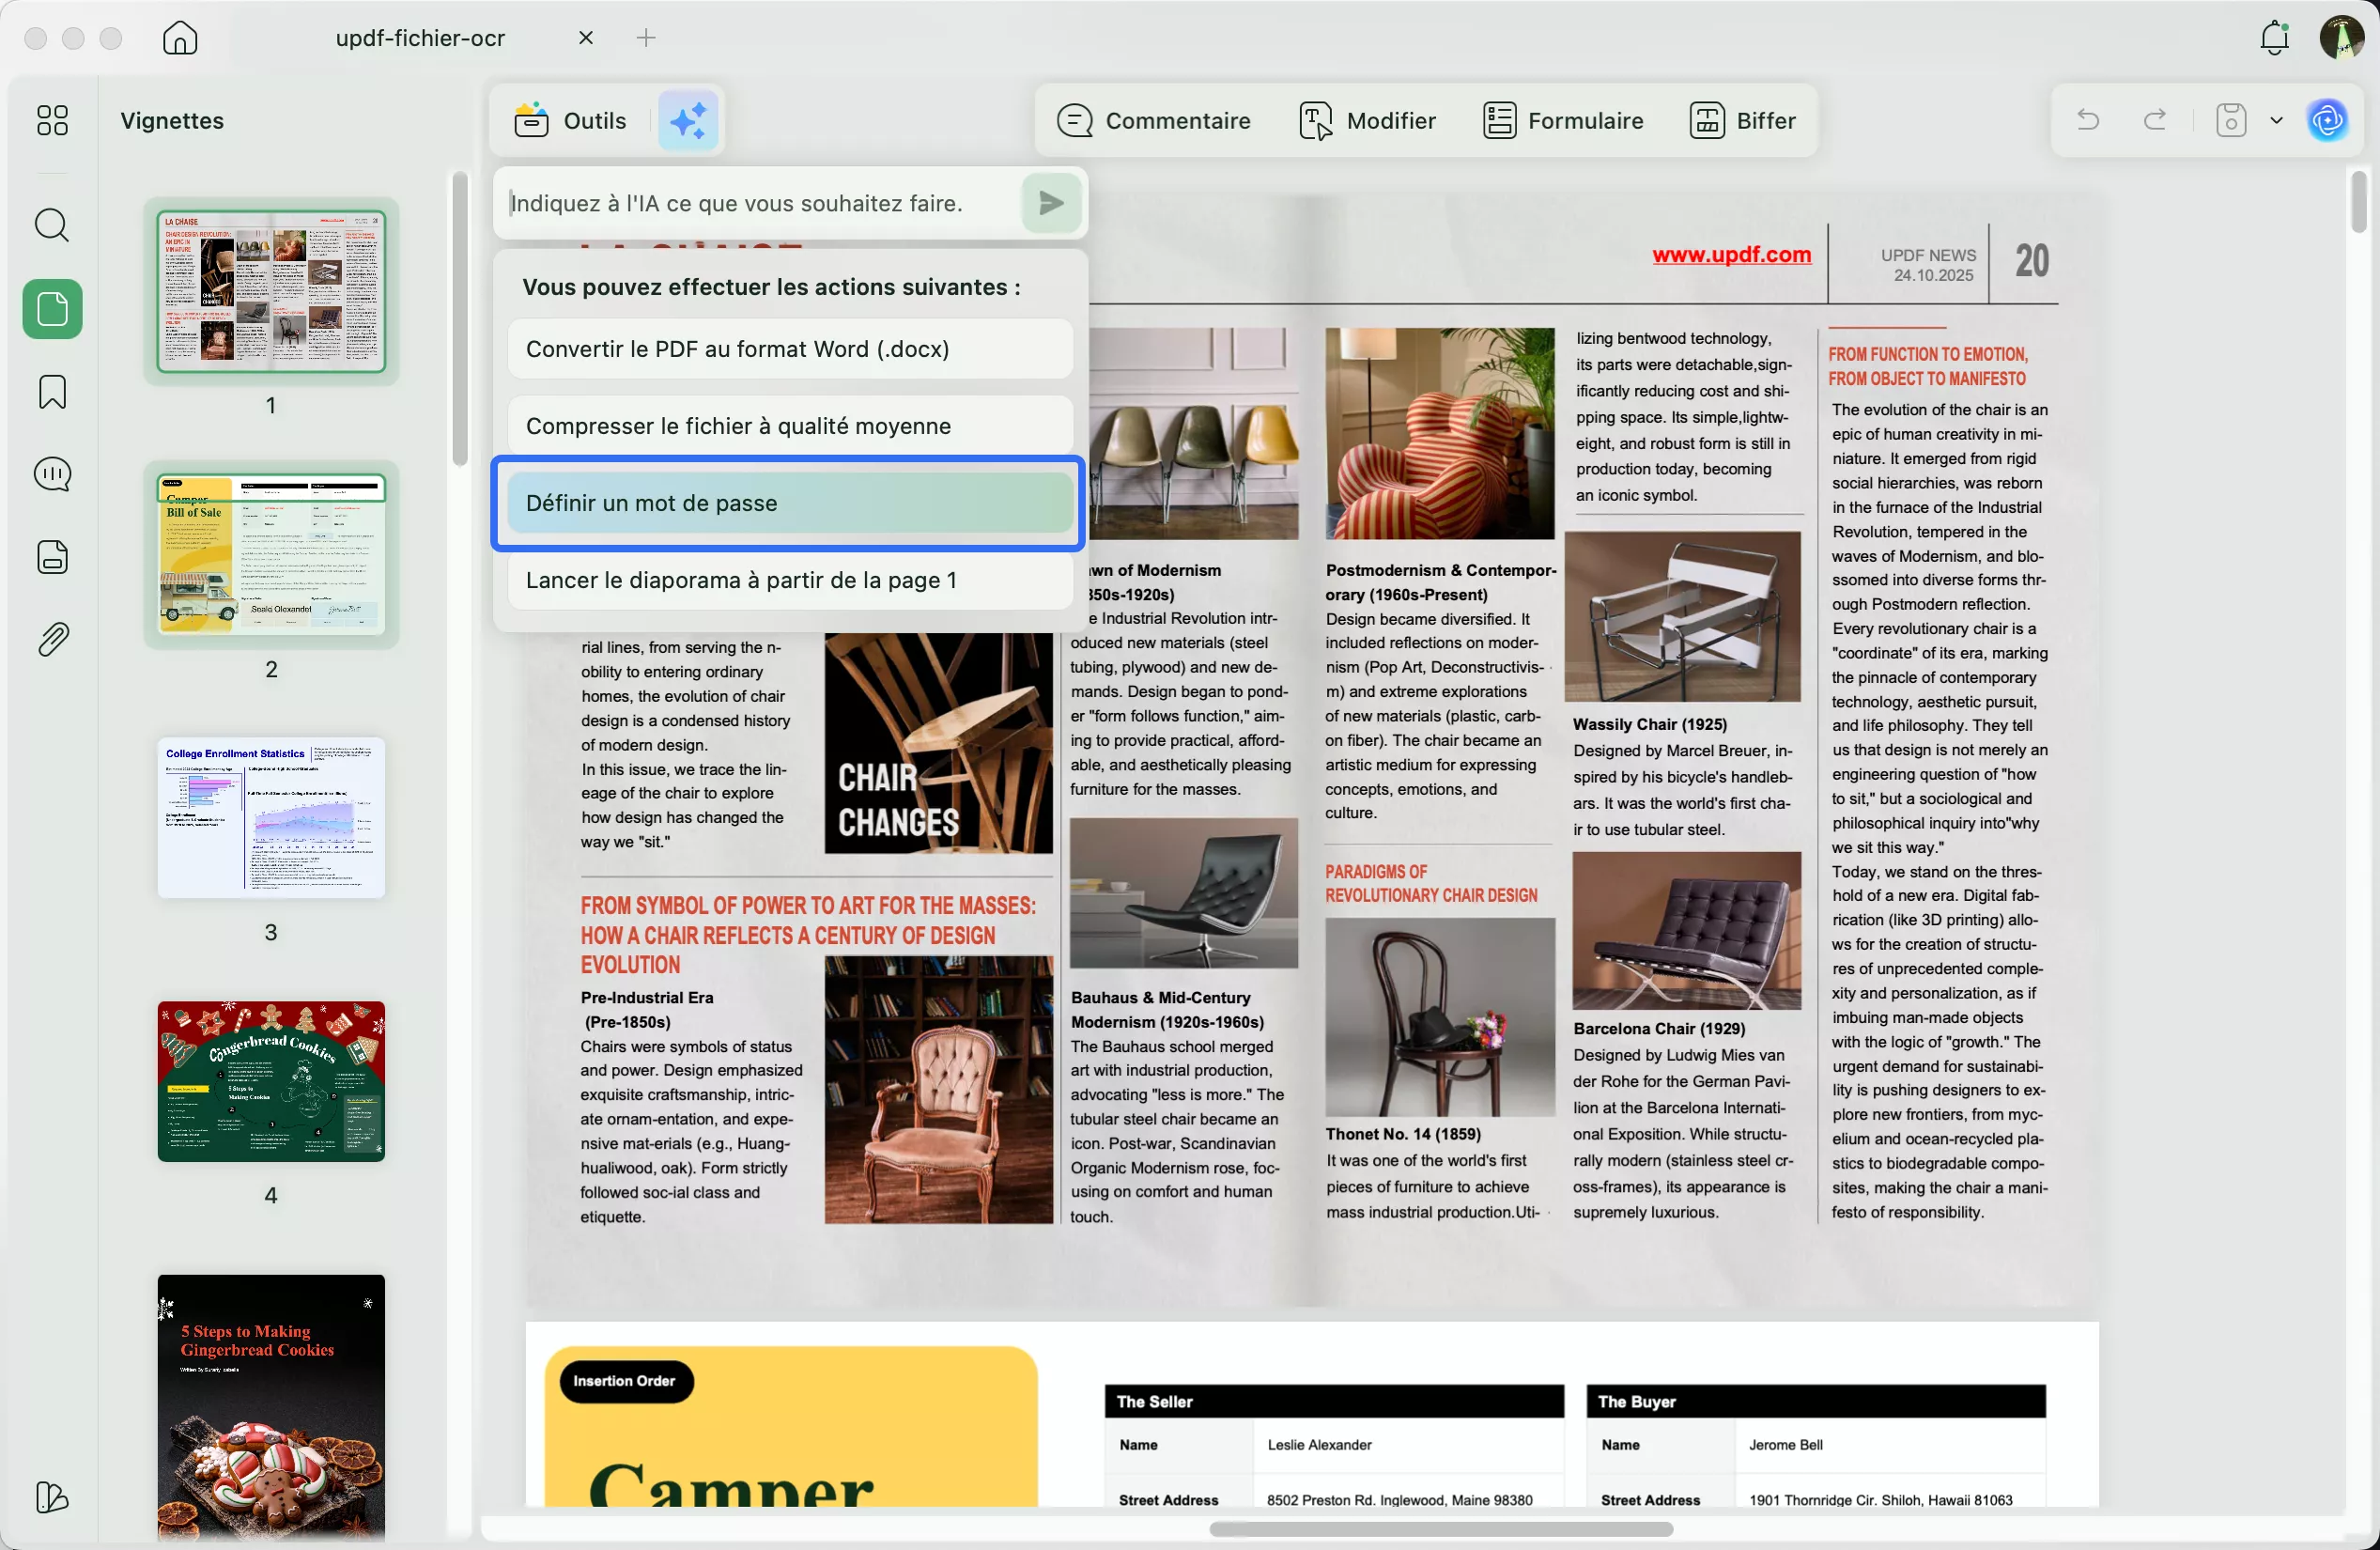Select Convertir le PDF au format Word
Screen dimensions: 2380x1550
click(x=789, y=349)
